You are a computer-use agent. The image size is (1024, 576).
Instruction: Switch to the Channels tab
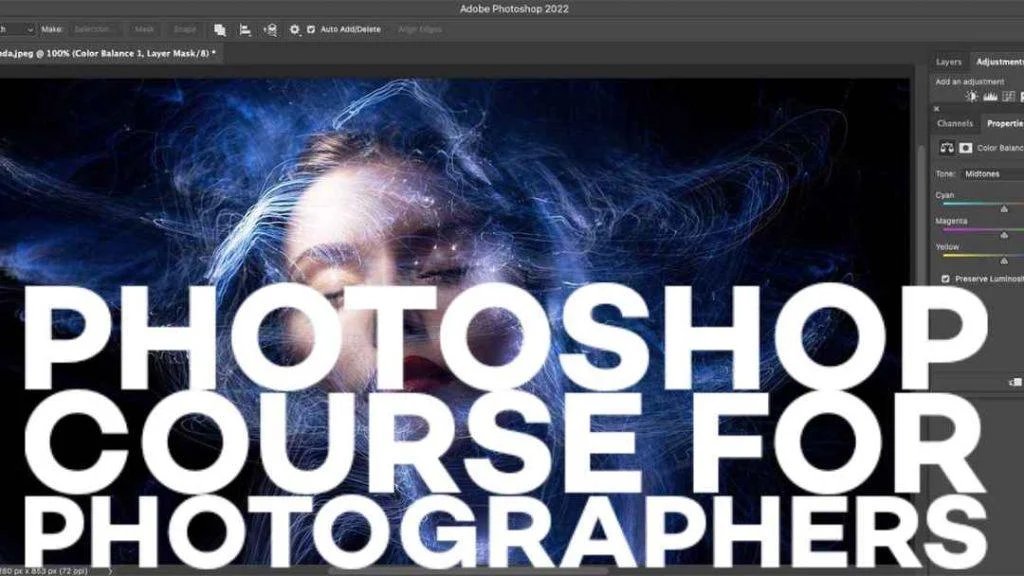pyautogui.click(x=955, y=123)
